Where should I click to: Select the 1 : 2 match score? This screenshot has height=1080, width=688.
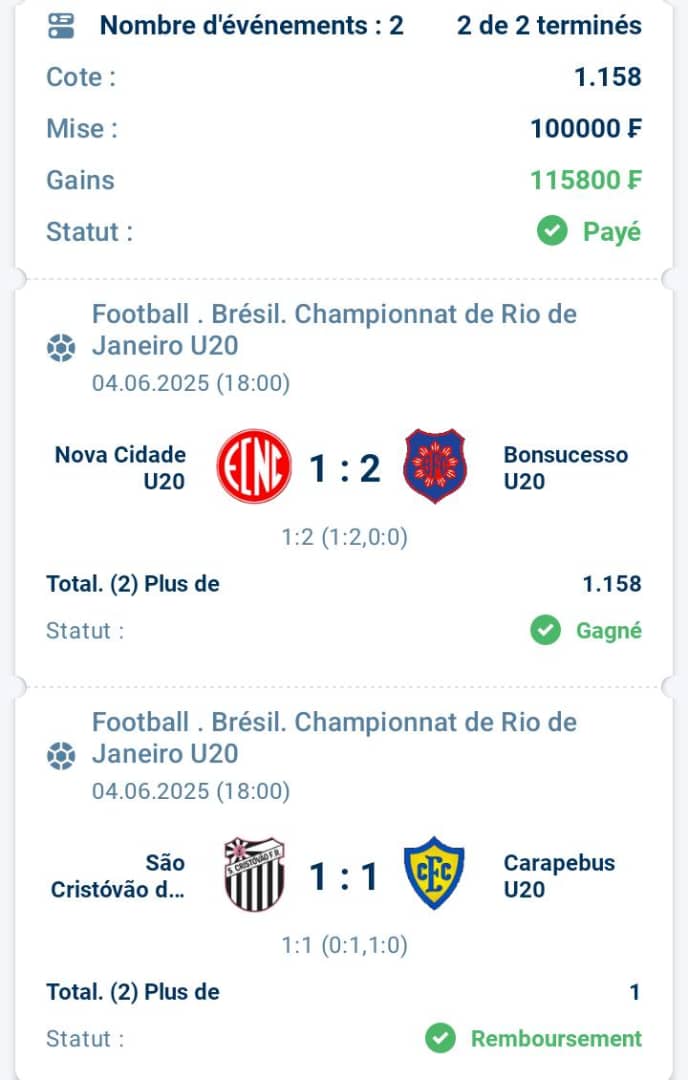(x=344, y=468)
